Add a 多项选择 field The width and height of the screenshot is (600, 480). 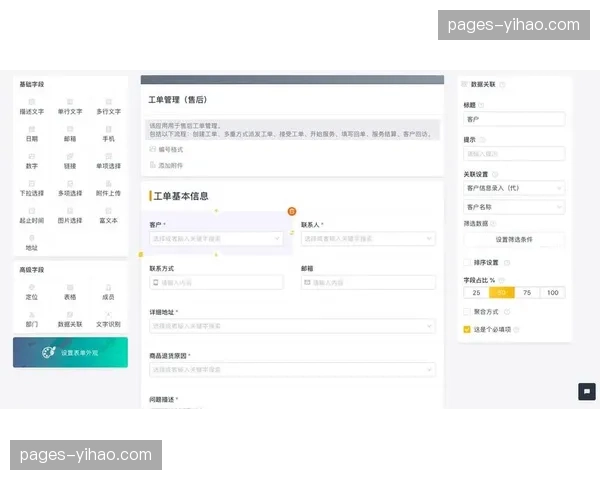tap(70, 189)
